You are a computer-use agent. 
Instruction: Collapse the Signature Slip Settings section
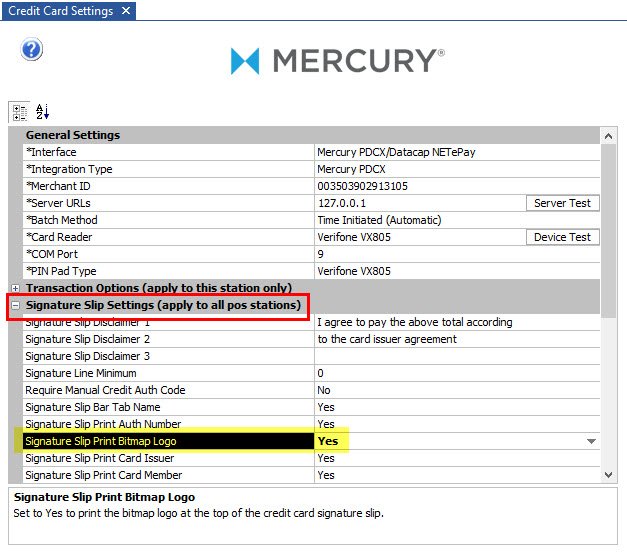15,305
